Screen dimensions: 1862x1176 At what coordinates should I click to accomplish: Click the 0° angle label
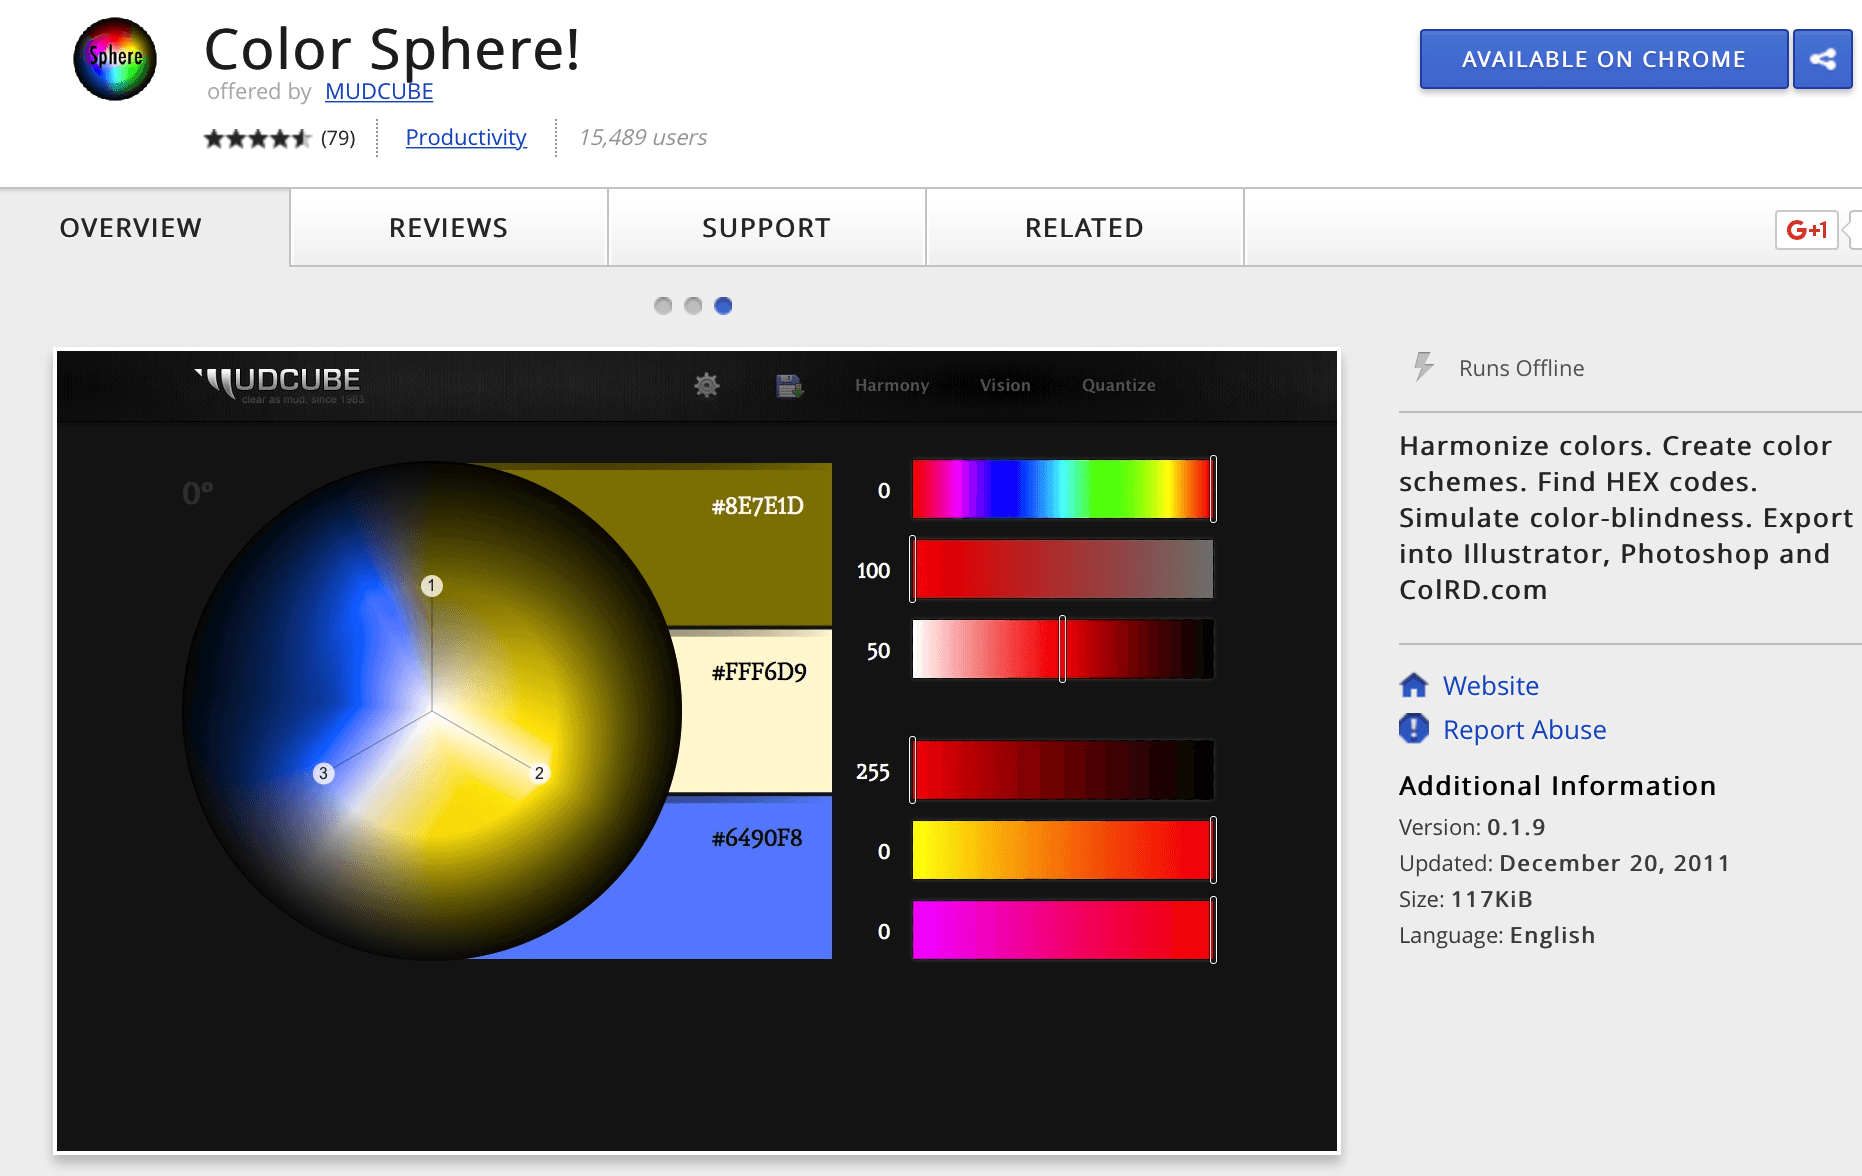click(197, 493)
